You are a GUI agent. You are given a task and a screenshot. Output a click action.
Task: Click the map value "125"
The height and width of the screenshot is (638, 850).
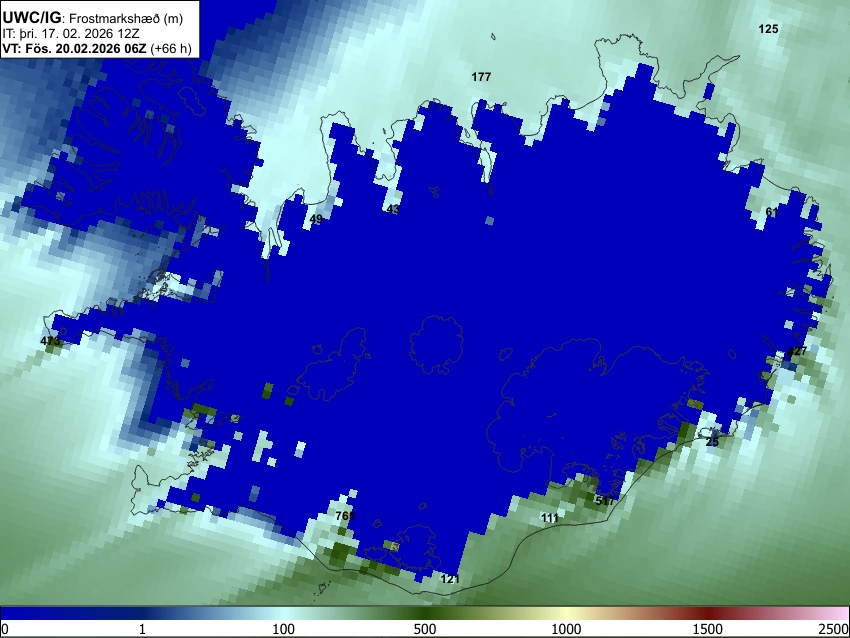768,29
